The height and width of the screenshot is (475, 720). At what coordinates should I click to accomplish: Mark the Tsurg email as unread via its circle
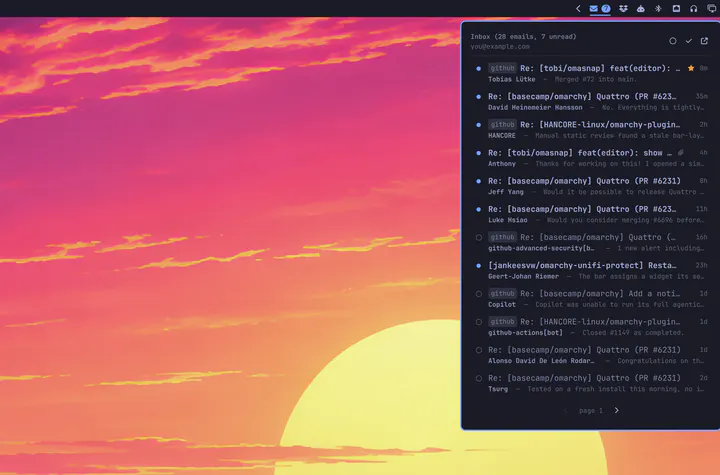(x=478, y=379)
